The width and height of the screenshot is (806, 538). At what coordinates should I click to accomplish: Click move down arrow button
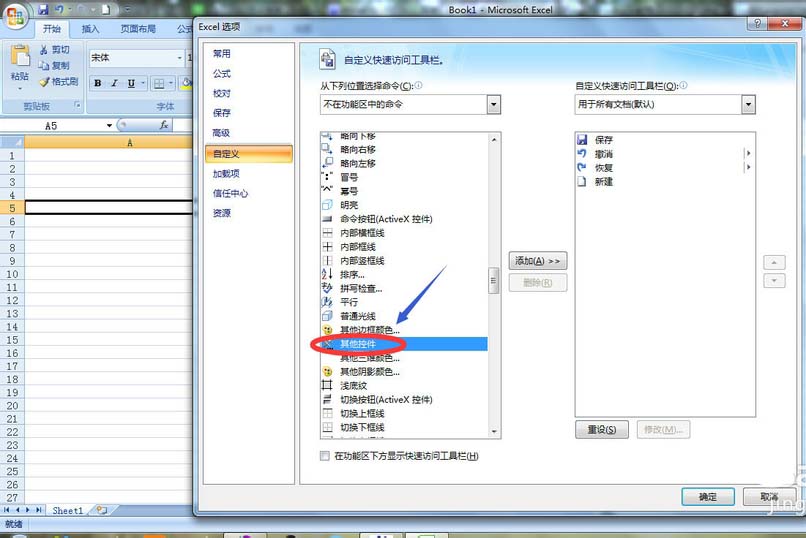click(x=774, y=281)
